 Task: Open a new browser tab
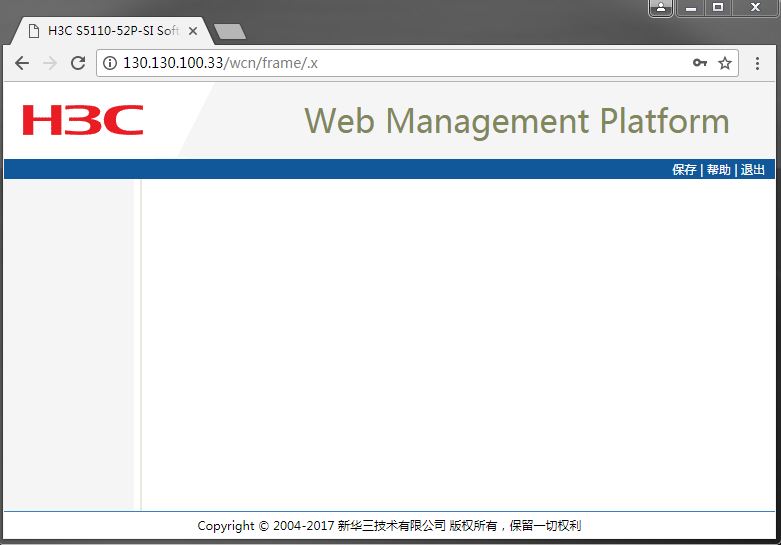pyautogui.click(x=230, y=31)
